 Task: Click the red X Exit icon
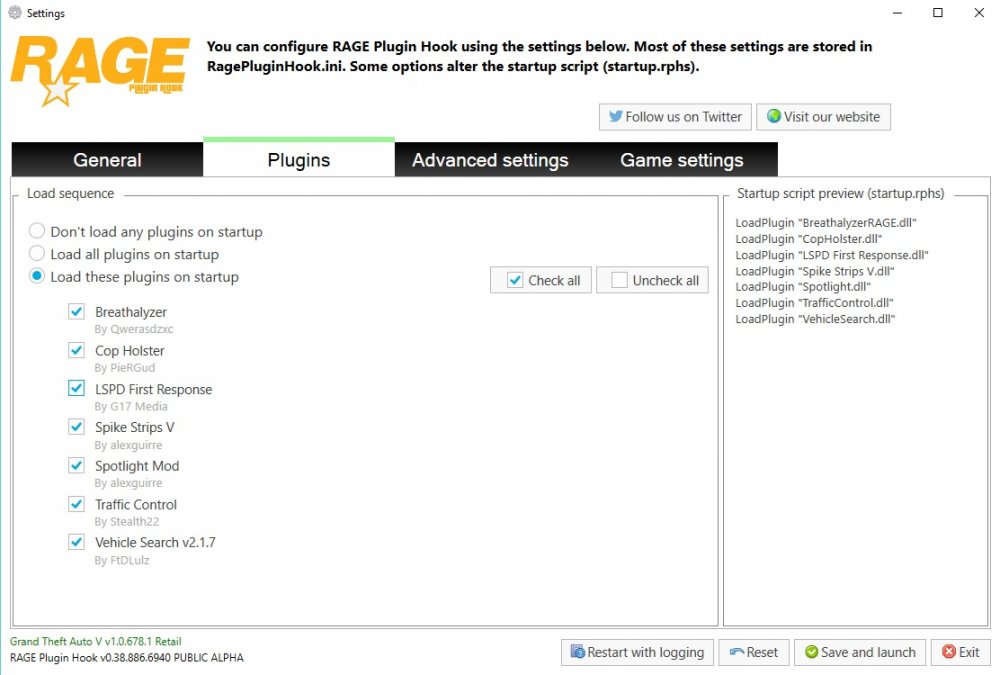[x=948, y=651]
